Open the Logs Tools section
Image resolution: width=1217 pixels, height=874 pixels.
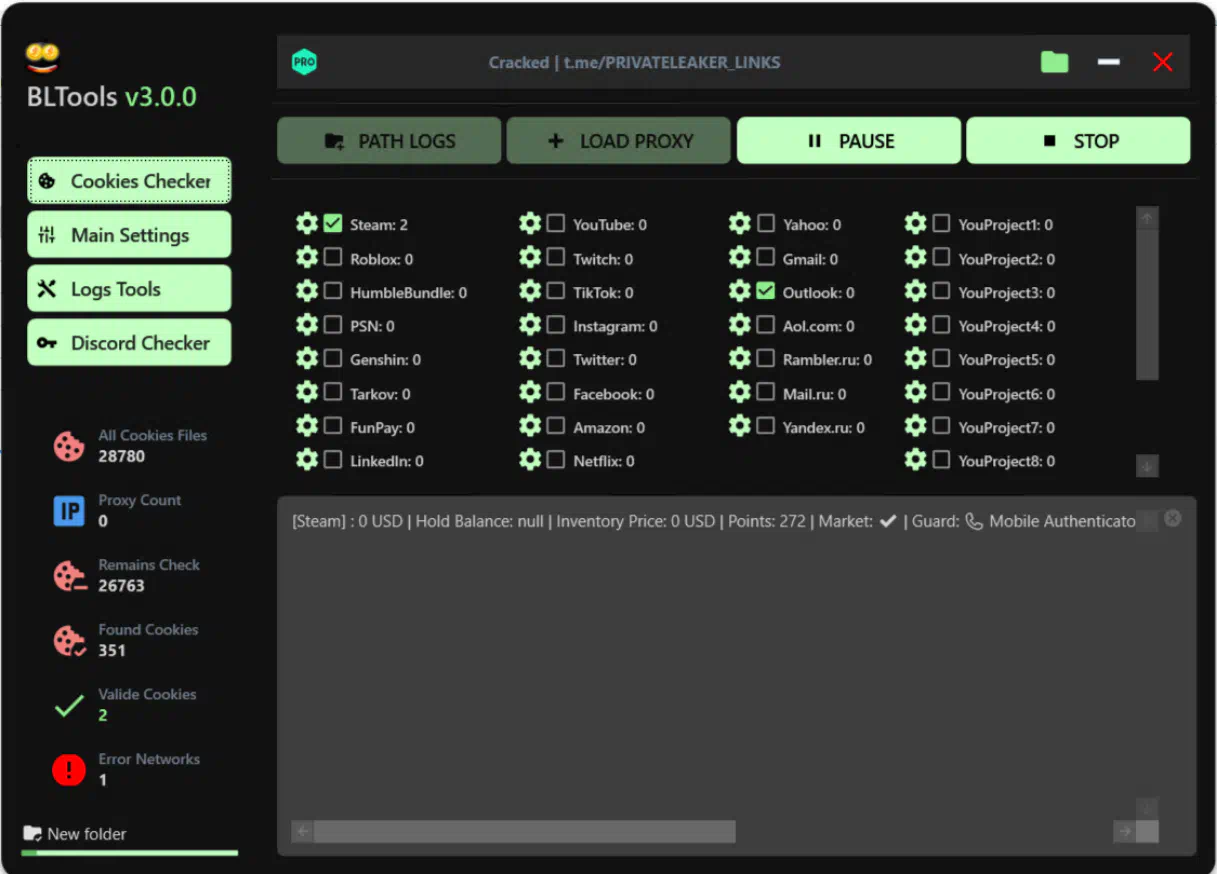129,289
